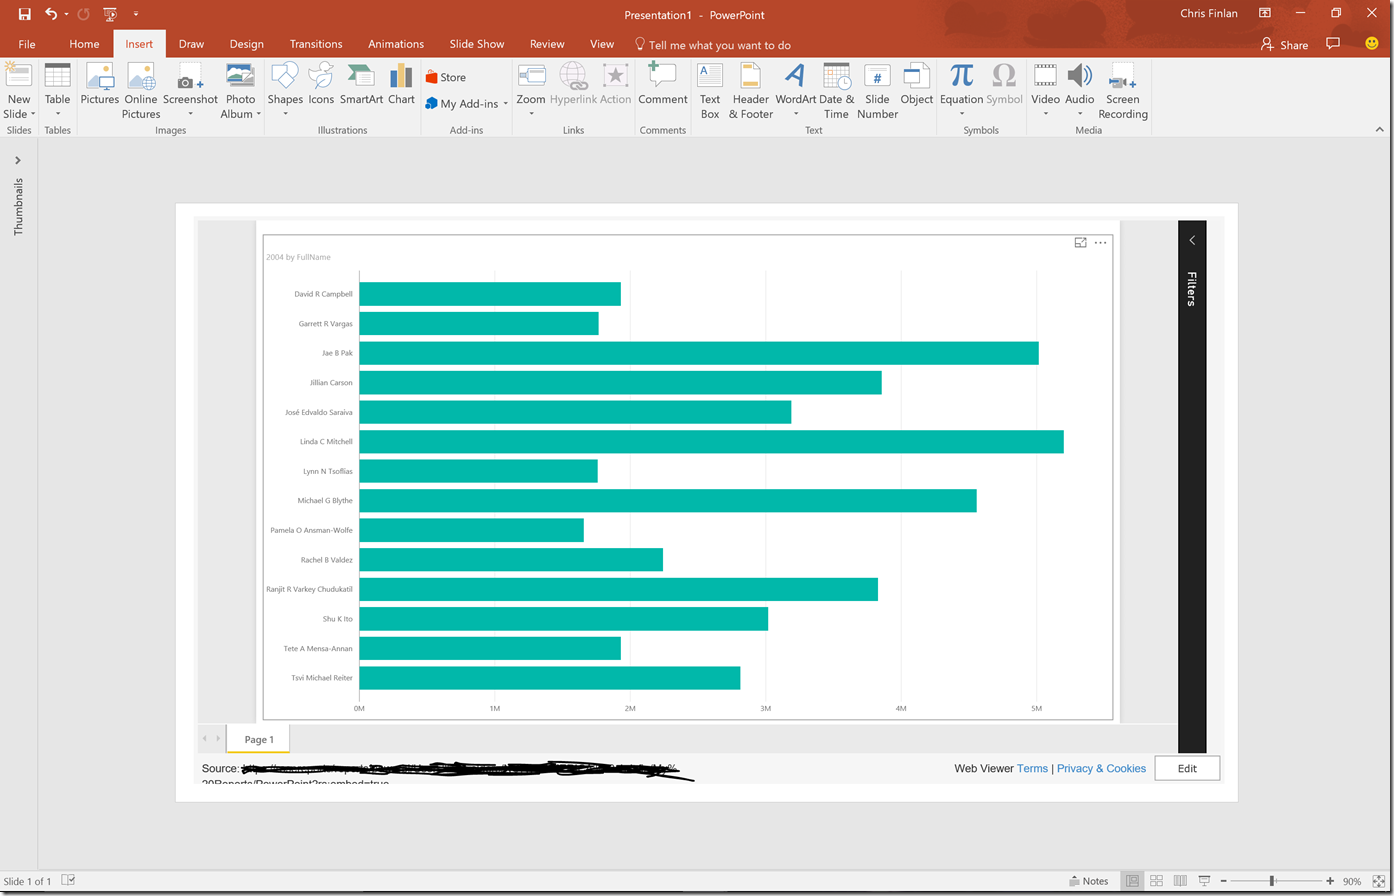Insert SmartArt graphic
This screenshot has width=1394, height=896.
[x=360, y=88]
